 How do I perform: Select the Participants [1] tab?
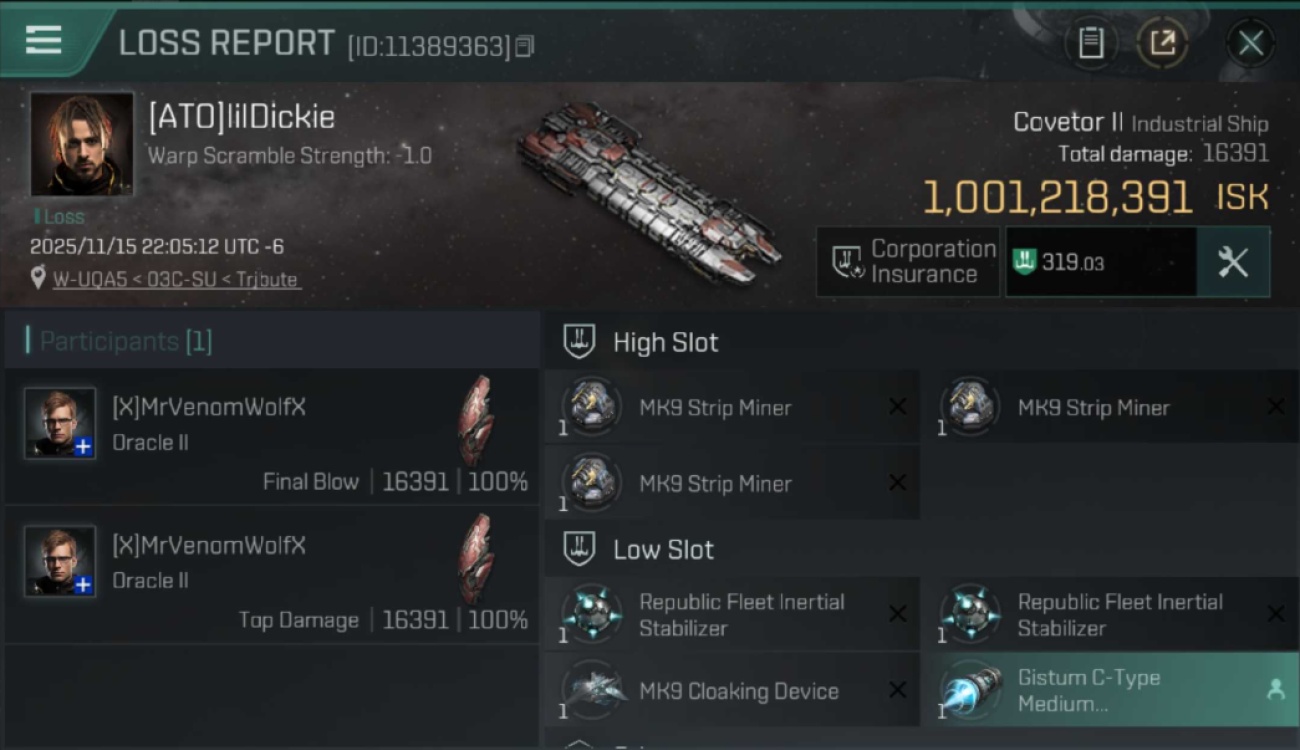click(125, 341)
